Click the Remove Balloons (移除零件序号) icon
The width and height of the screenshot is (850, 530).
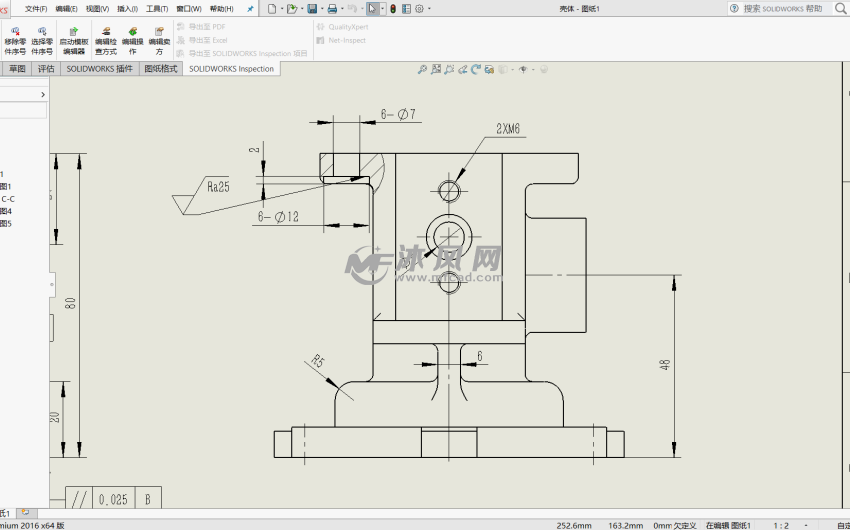click(15, 40)
